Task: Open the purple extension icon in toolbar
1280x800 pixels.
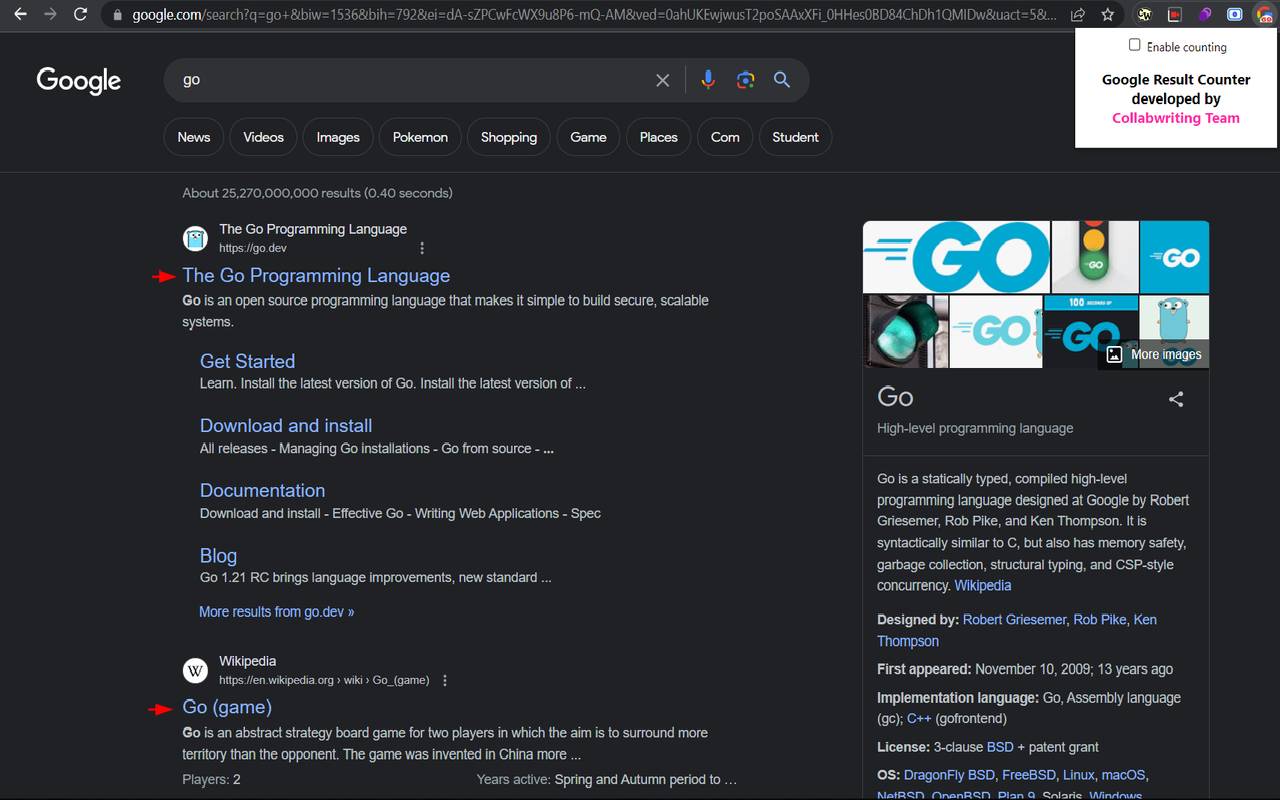Action: [1205, 15]
